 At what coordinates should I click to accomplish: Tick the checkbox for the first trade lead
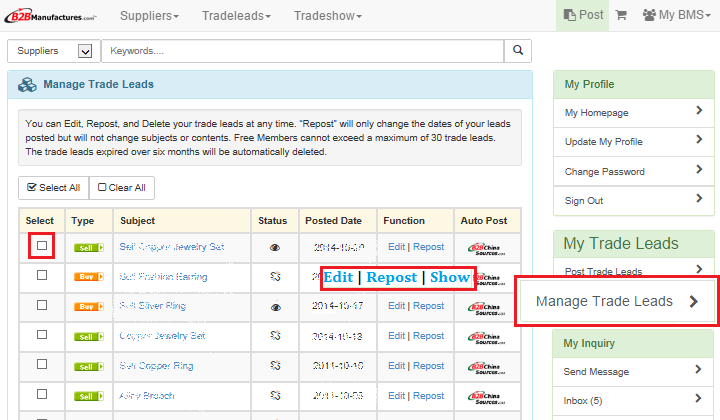tap(42, 246)
